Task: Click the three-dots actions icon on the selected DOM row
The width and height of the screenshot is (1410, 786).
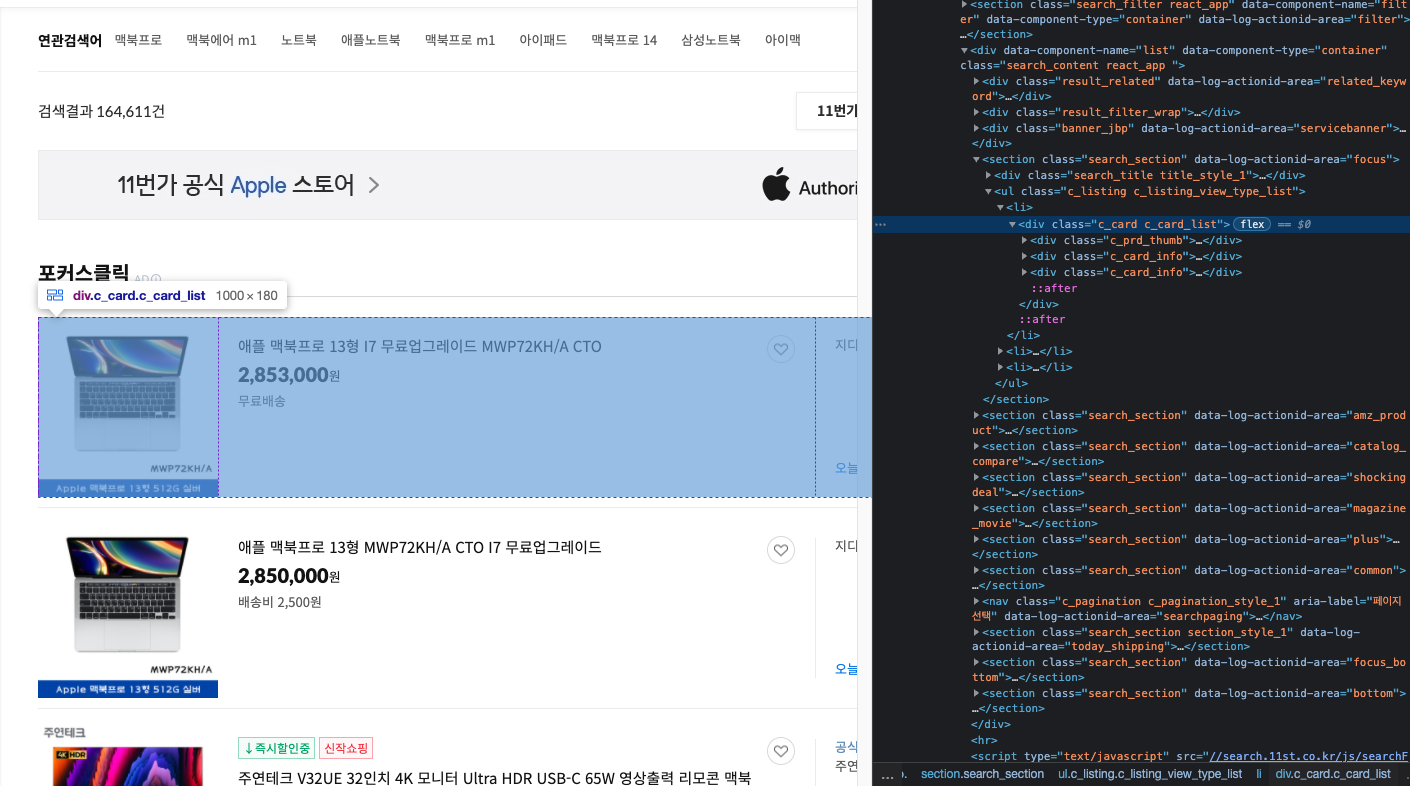Action: click(880, 224)
